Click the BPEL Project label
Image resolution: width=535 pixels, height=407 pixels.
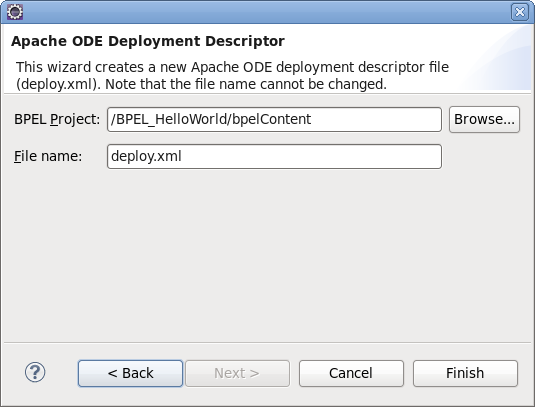coord(57,120)
